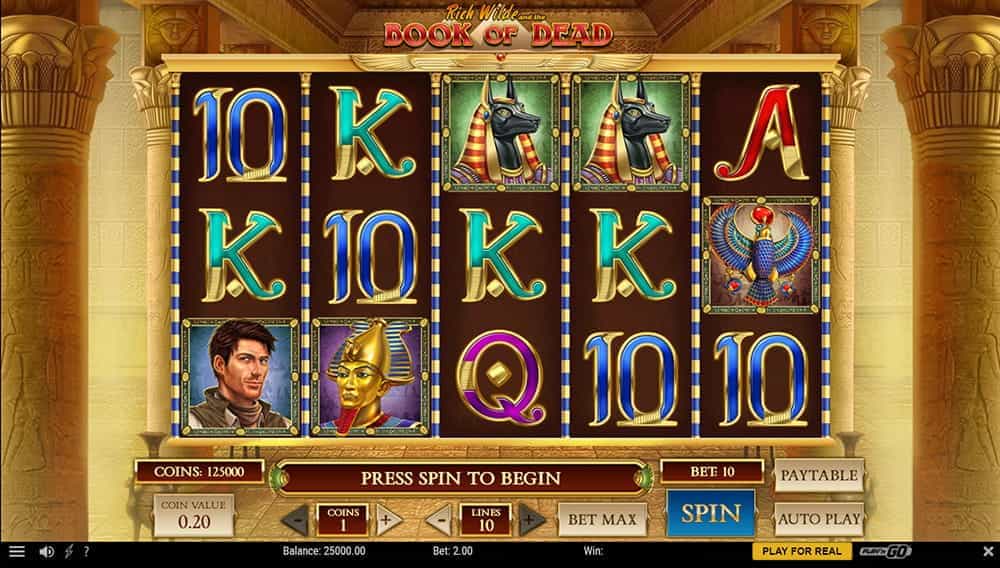This screenshot has height=568, width=1000.
Task: Open the question mark help icon
Action: click(86, 551)
